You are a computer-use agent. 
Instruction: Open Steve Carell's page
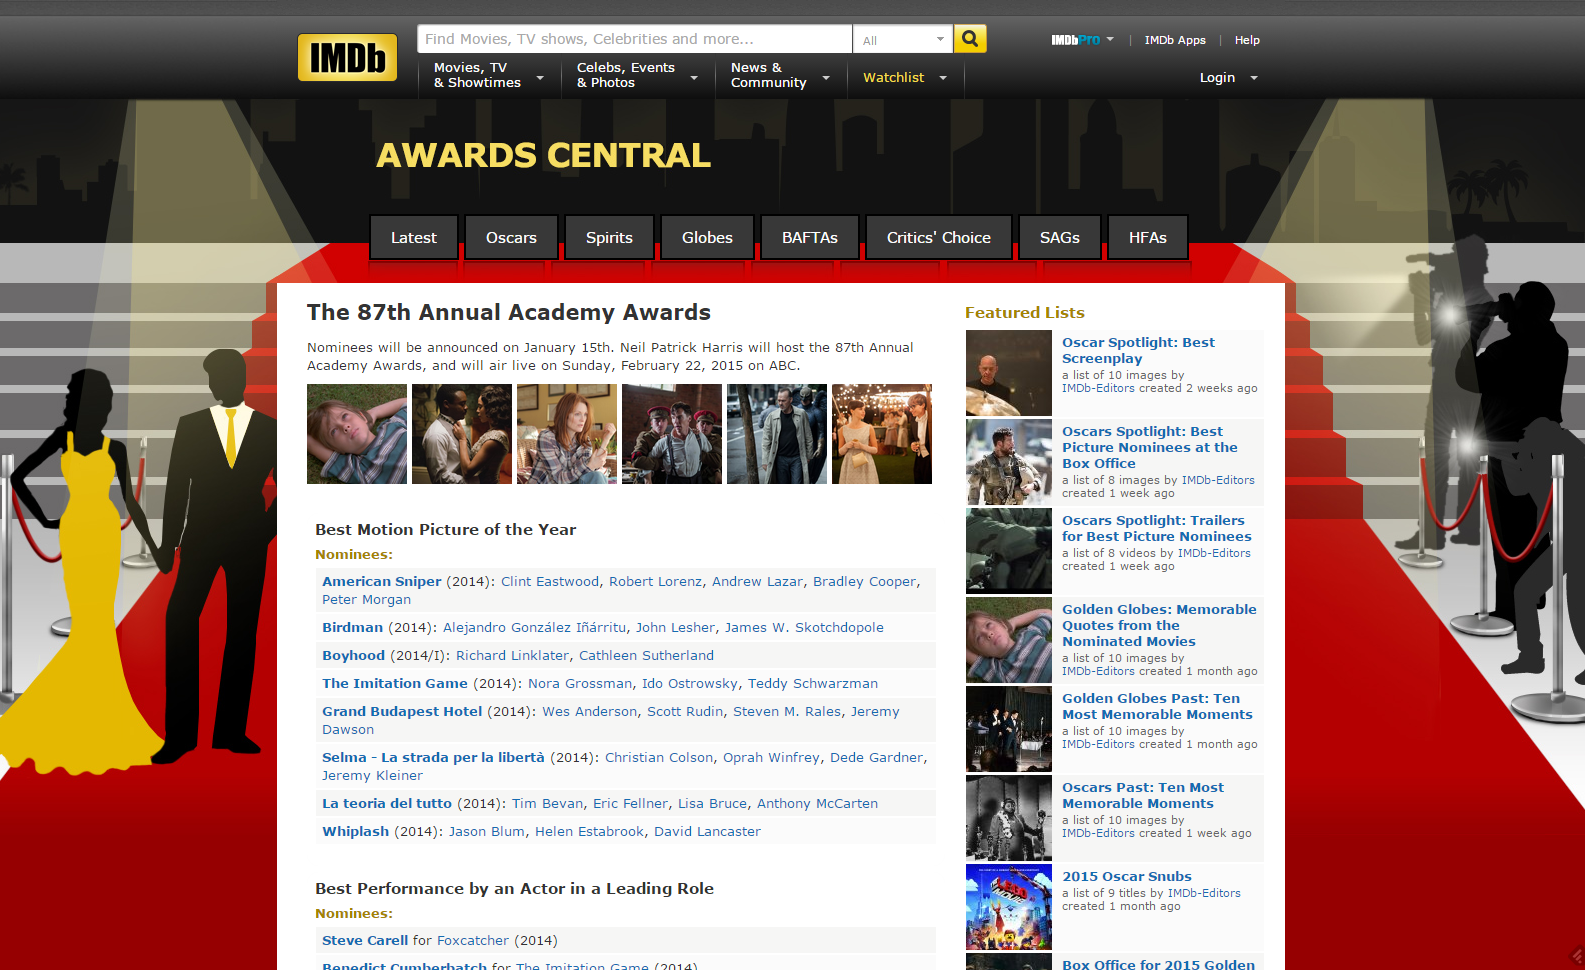click(365, 941)
